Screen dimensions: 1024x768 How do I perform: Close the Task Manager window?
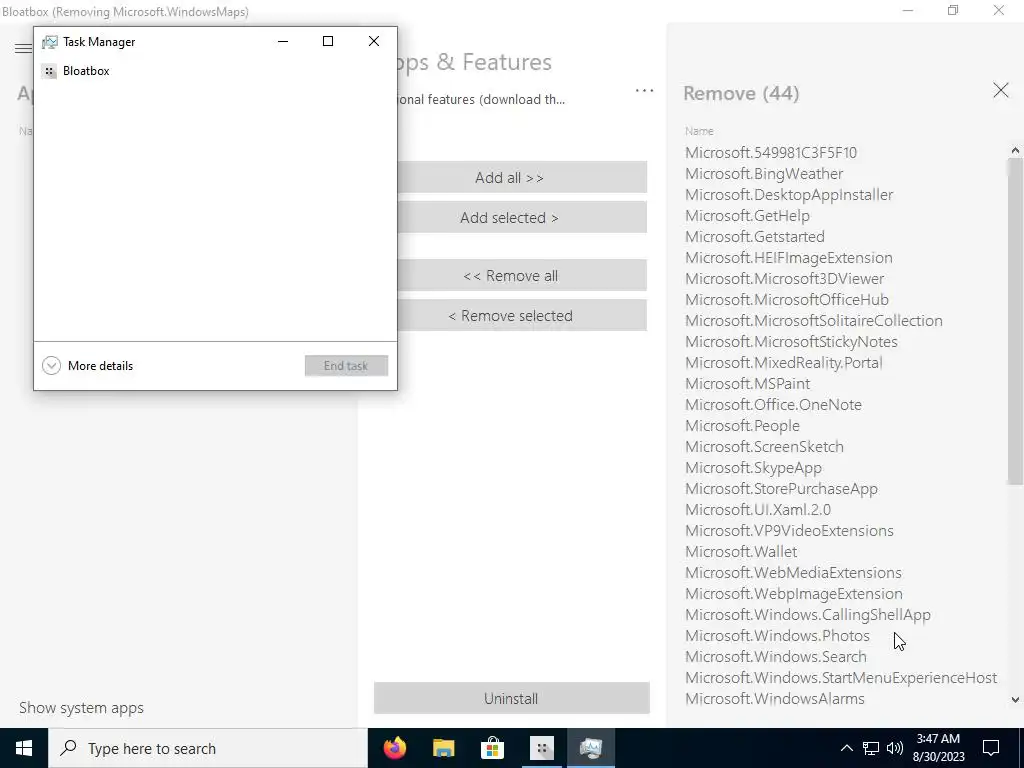pos(374,41)
